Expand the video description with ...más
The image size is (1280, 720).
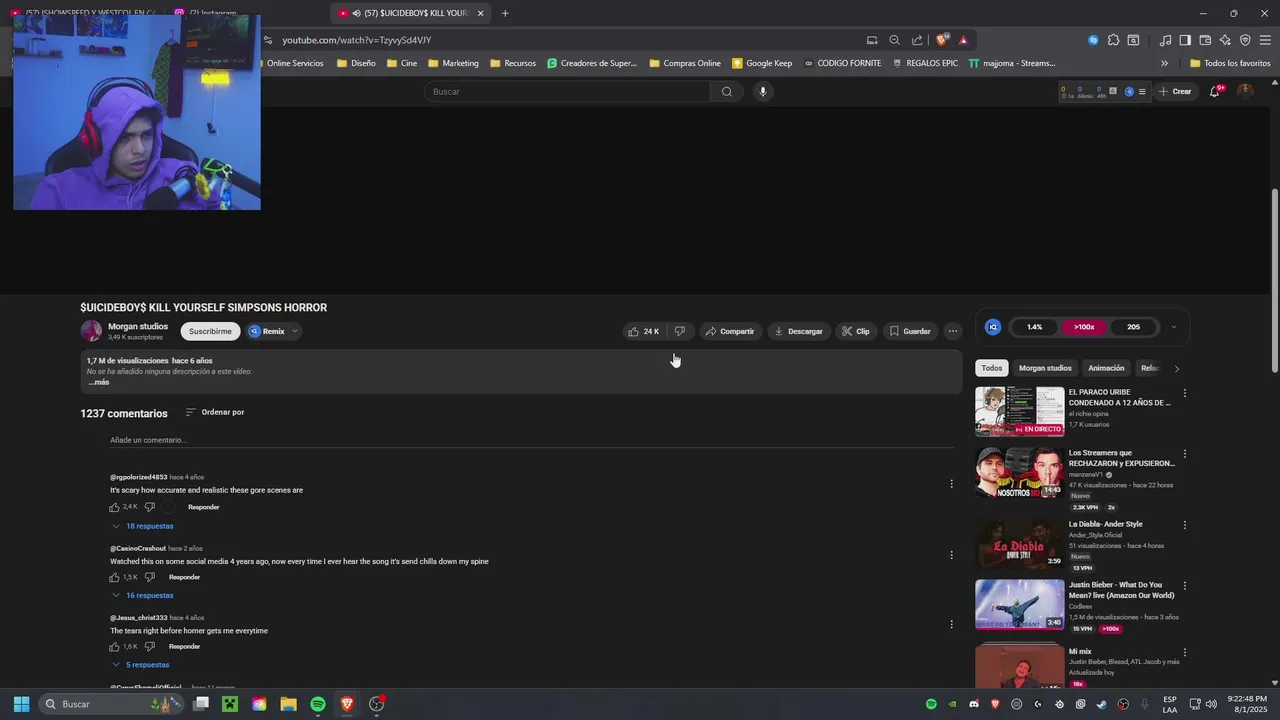coord(98,382)
